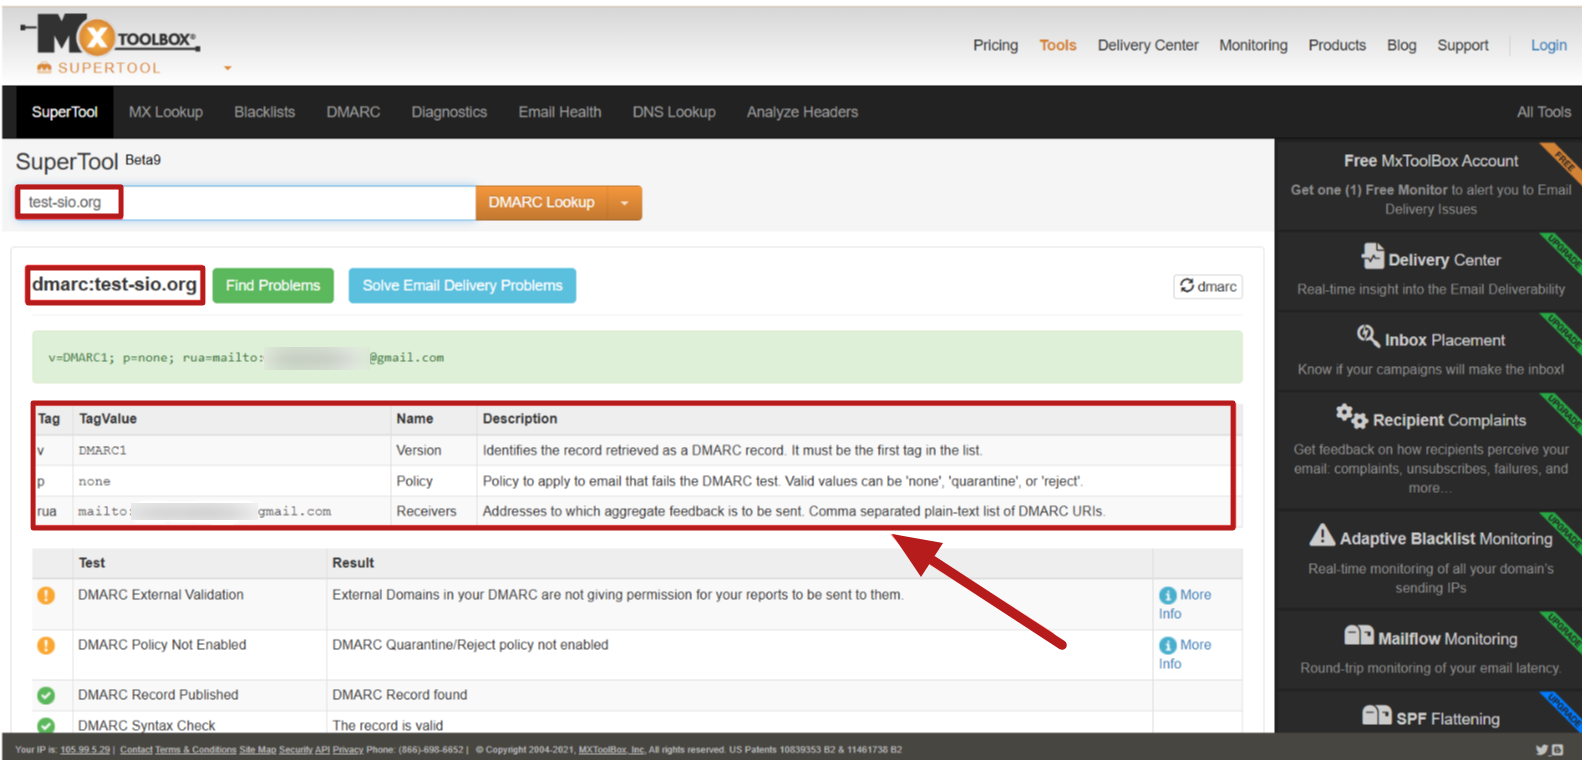
Task: Open Privacy footer link
Action: click(348, 749)
